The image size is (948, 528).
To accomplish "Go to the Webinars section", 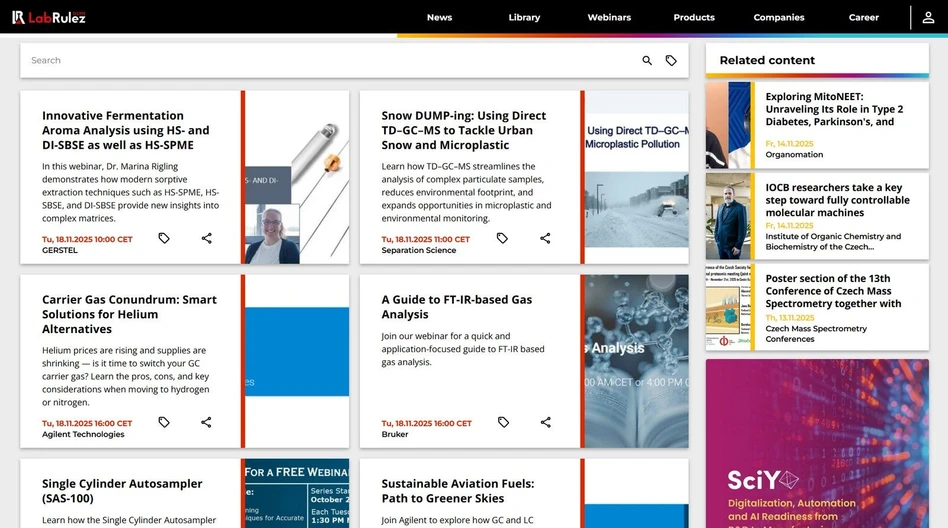I will 609,18.
